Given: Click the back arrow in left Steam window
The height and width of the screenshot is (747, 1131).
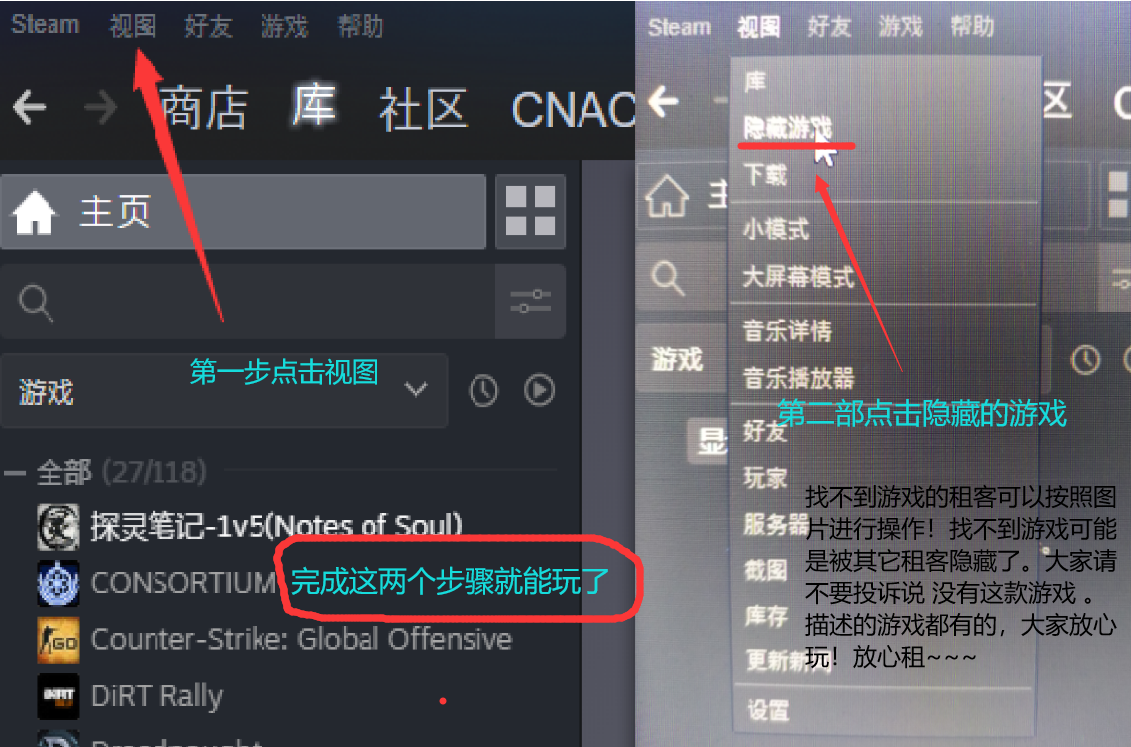Looking at the screenshot, I should tap(30, 108).
